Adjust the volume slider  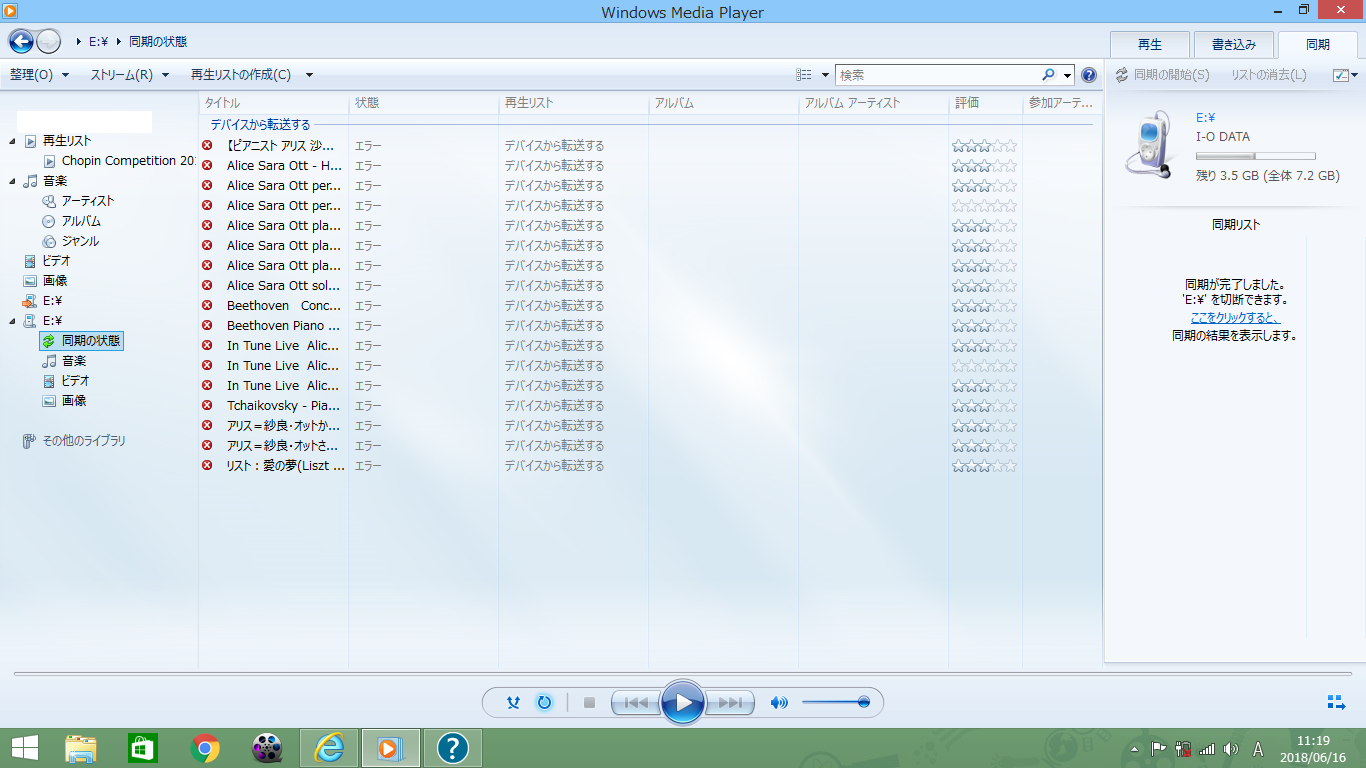(x=835, y=703)
